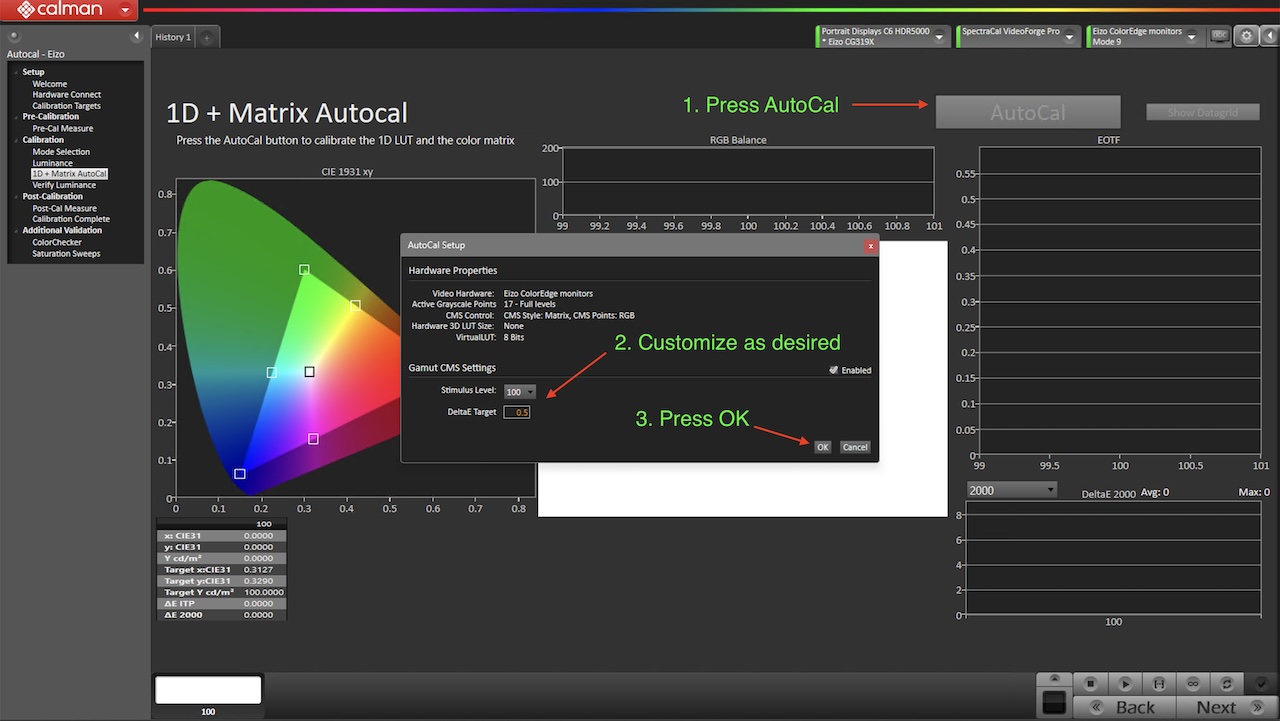Viewport: 1280px width, 721px height.
Task: Open settings with the gear icon
Action: [x=1246, y=36]
